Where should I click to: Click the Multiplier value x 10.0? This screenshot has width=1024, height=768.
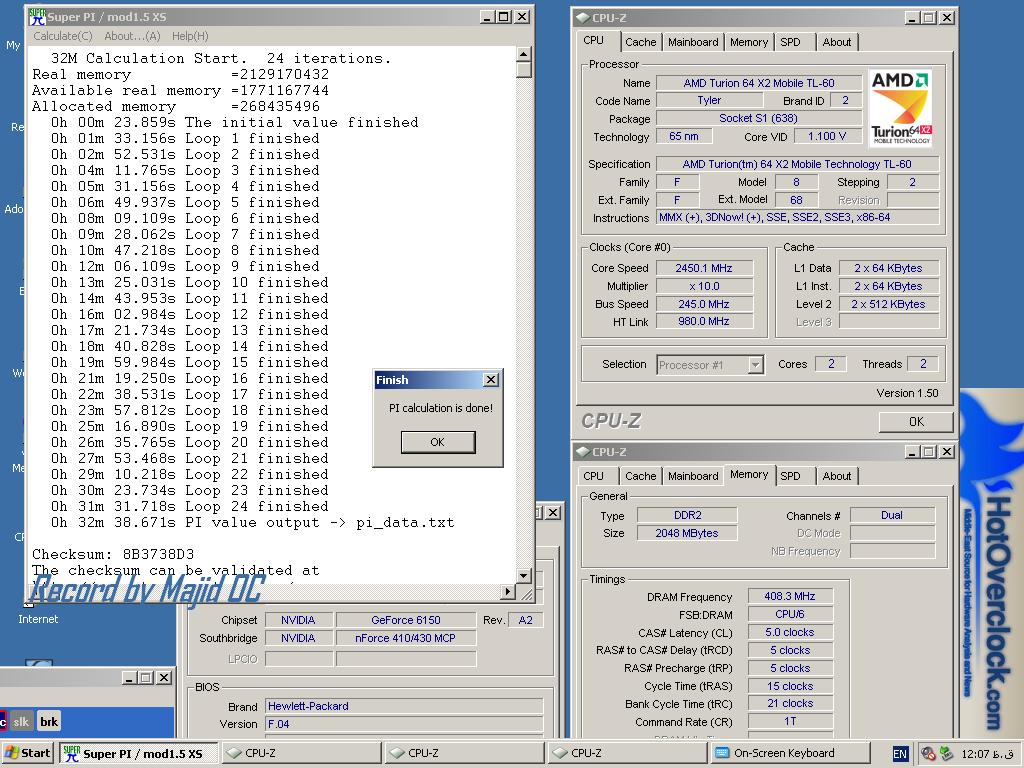click(704, 286)
